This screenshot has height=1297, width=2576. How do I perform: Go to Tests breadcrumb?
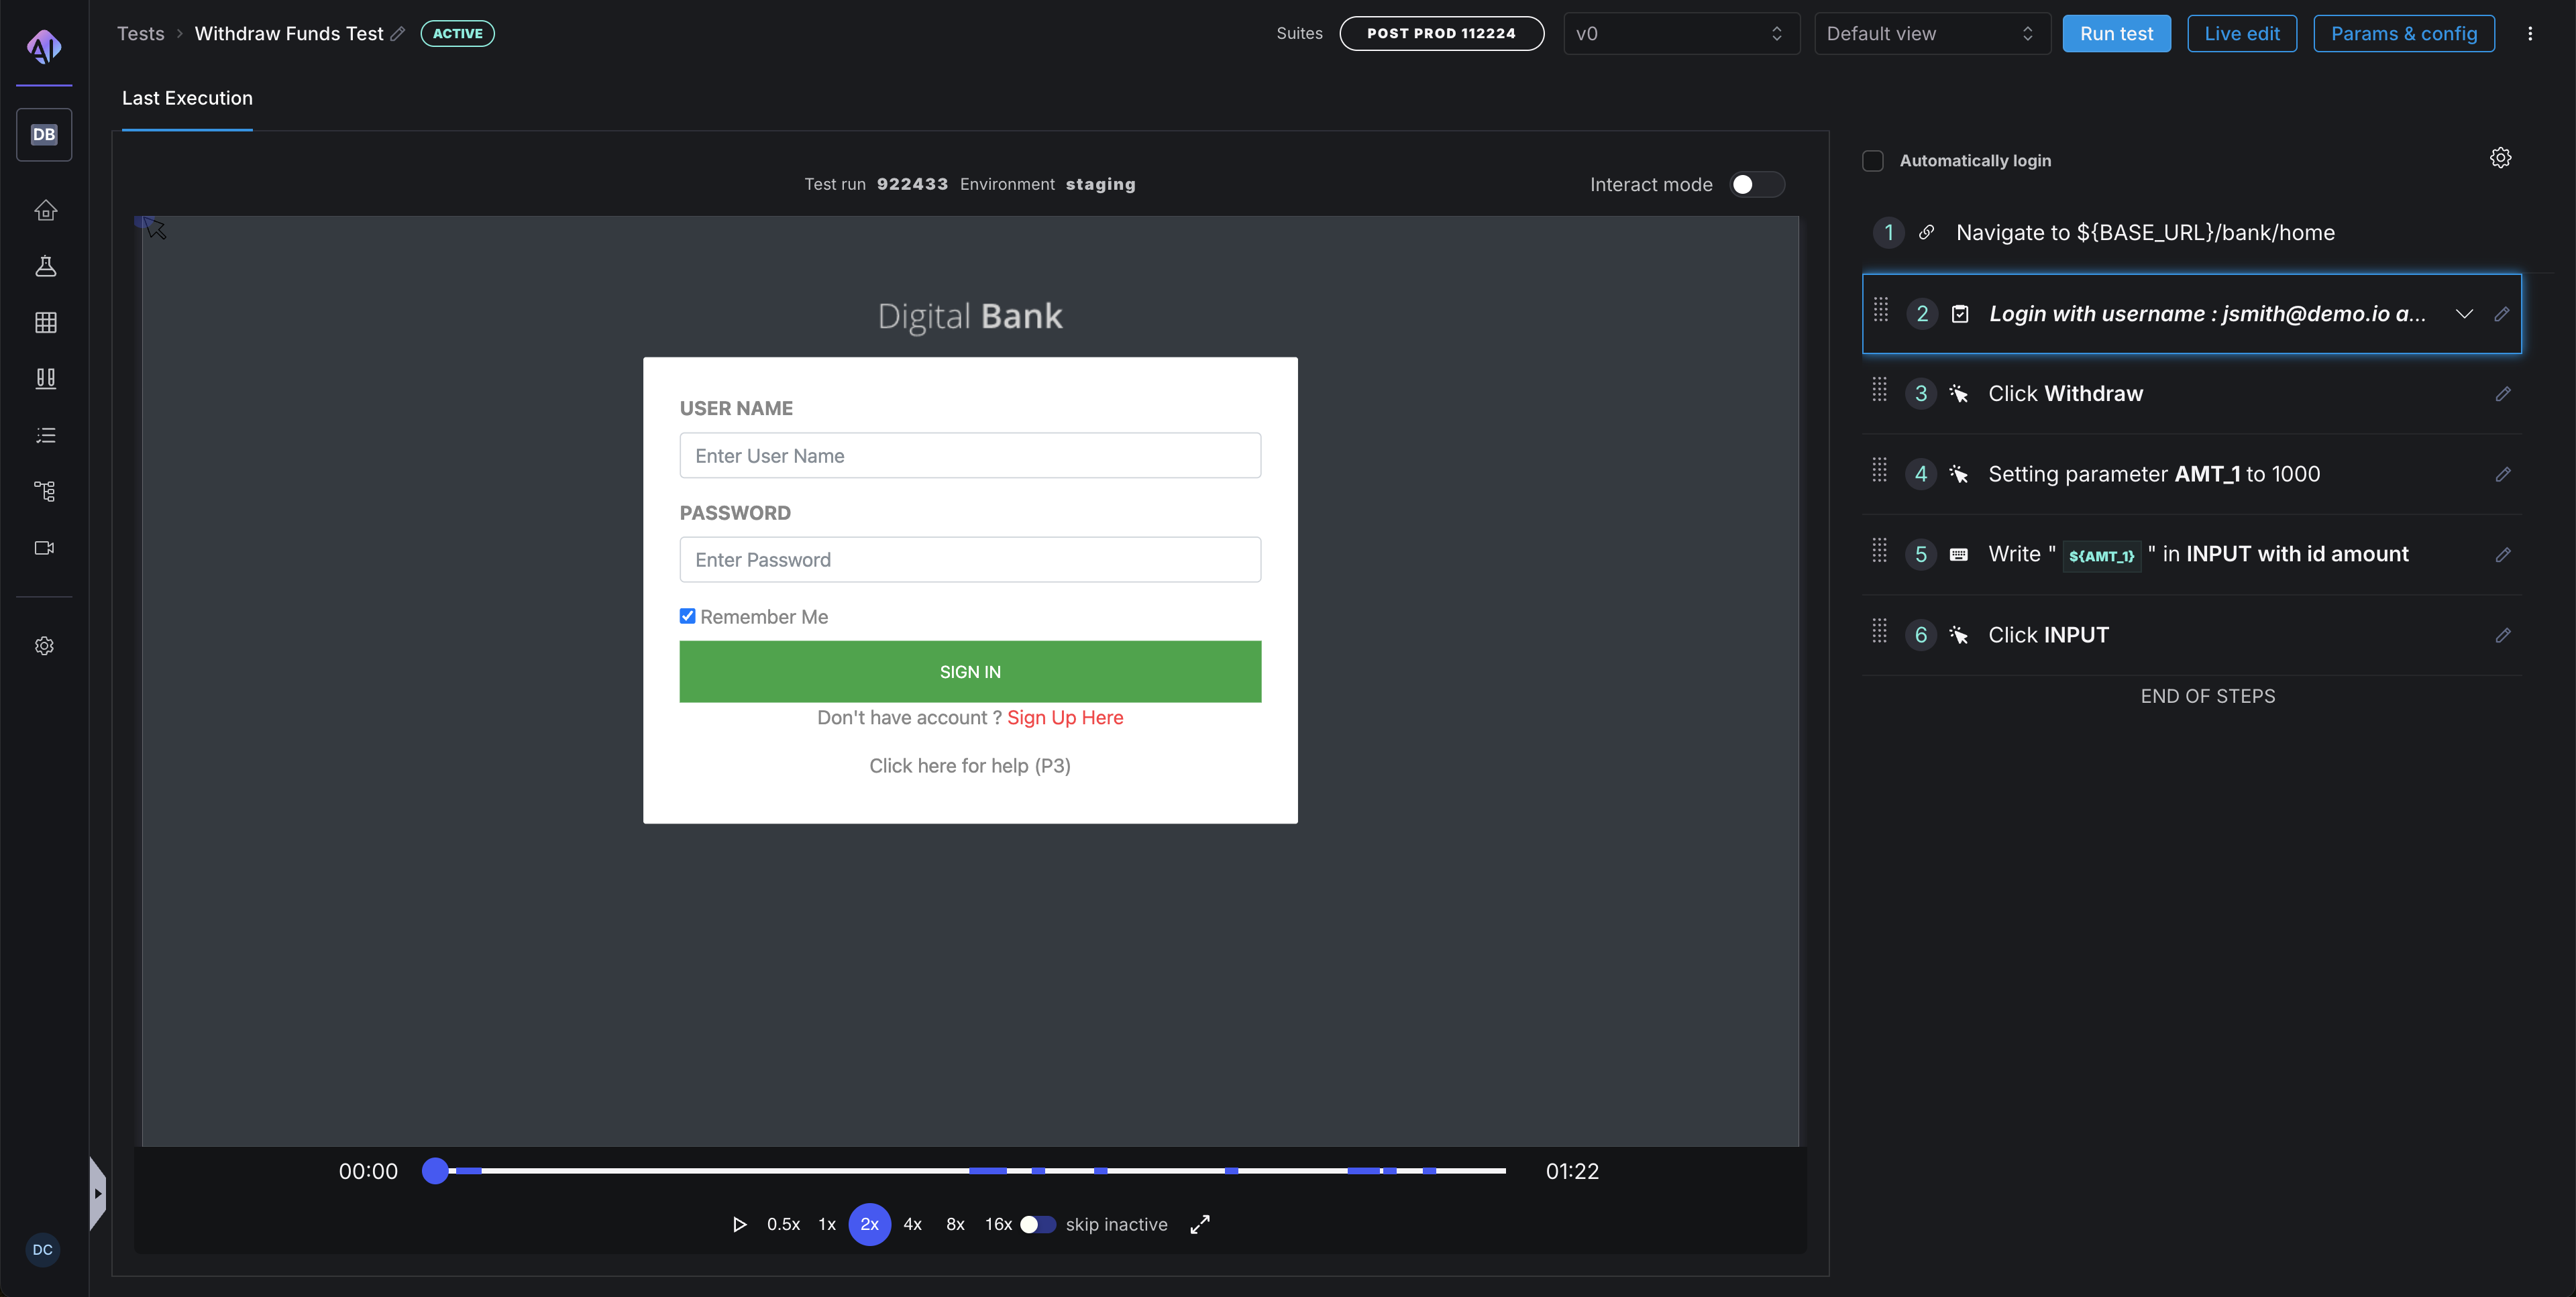pyautogui.click(x=140, y=34)
